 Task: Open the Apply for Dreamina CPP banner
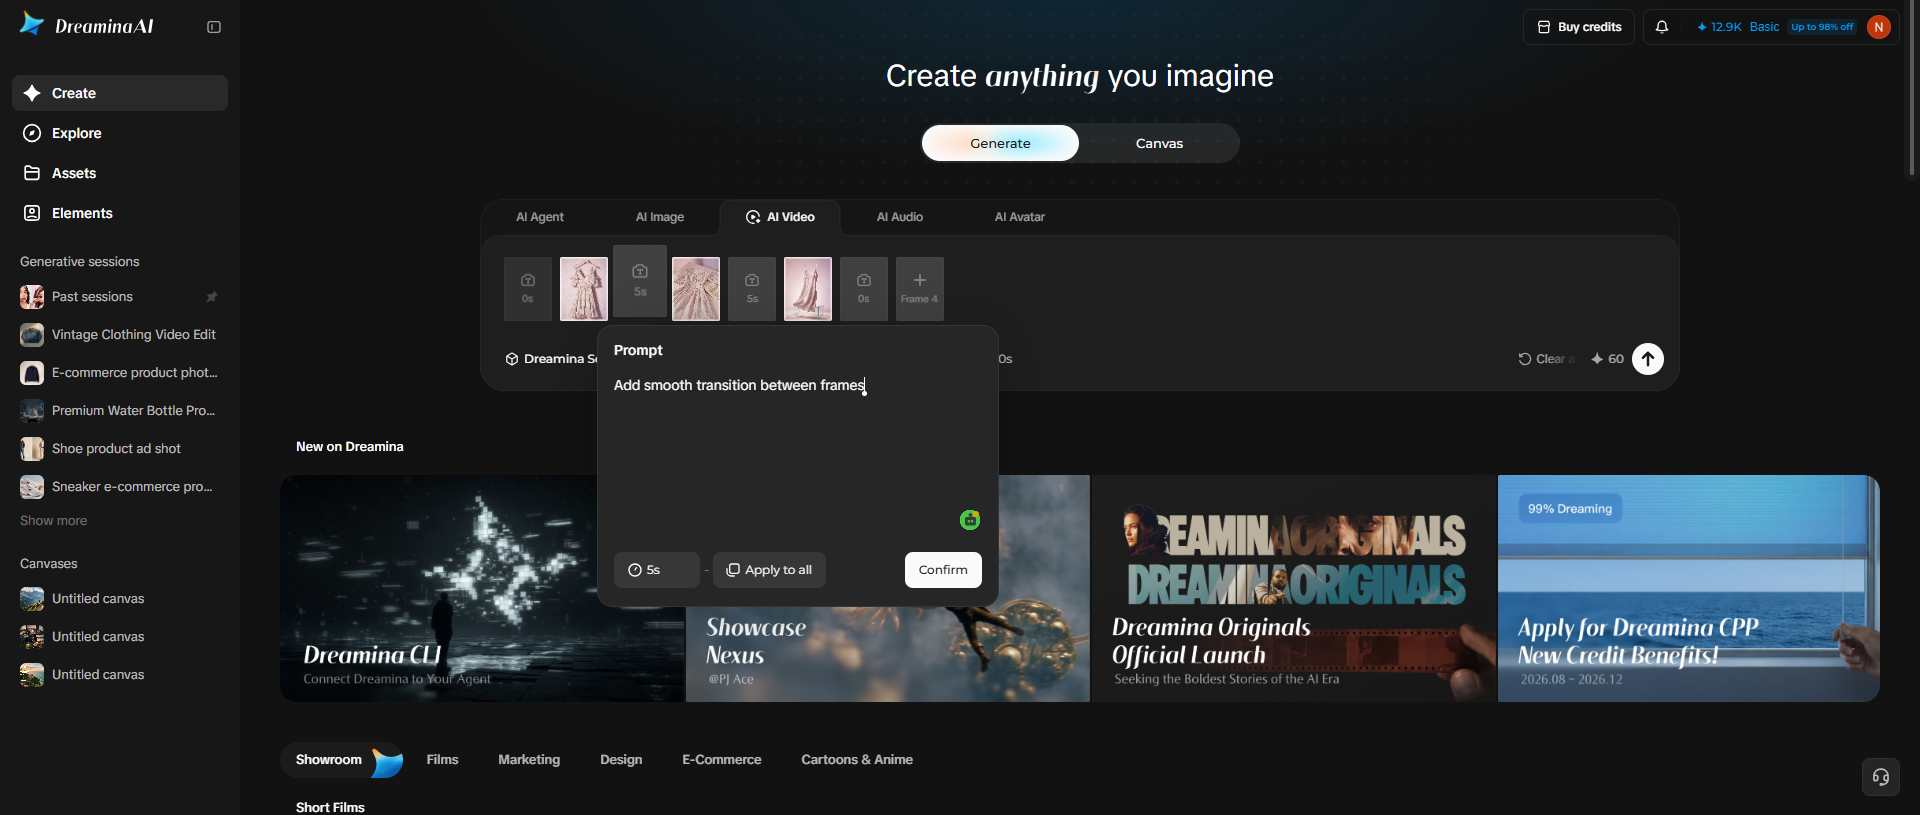tap(1689, 588)
